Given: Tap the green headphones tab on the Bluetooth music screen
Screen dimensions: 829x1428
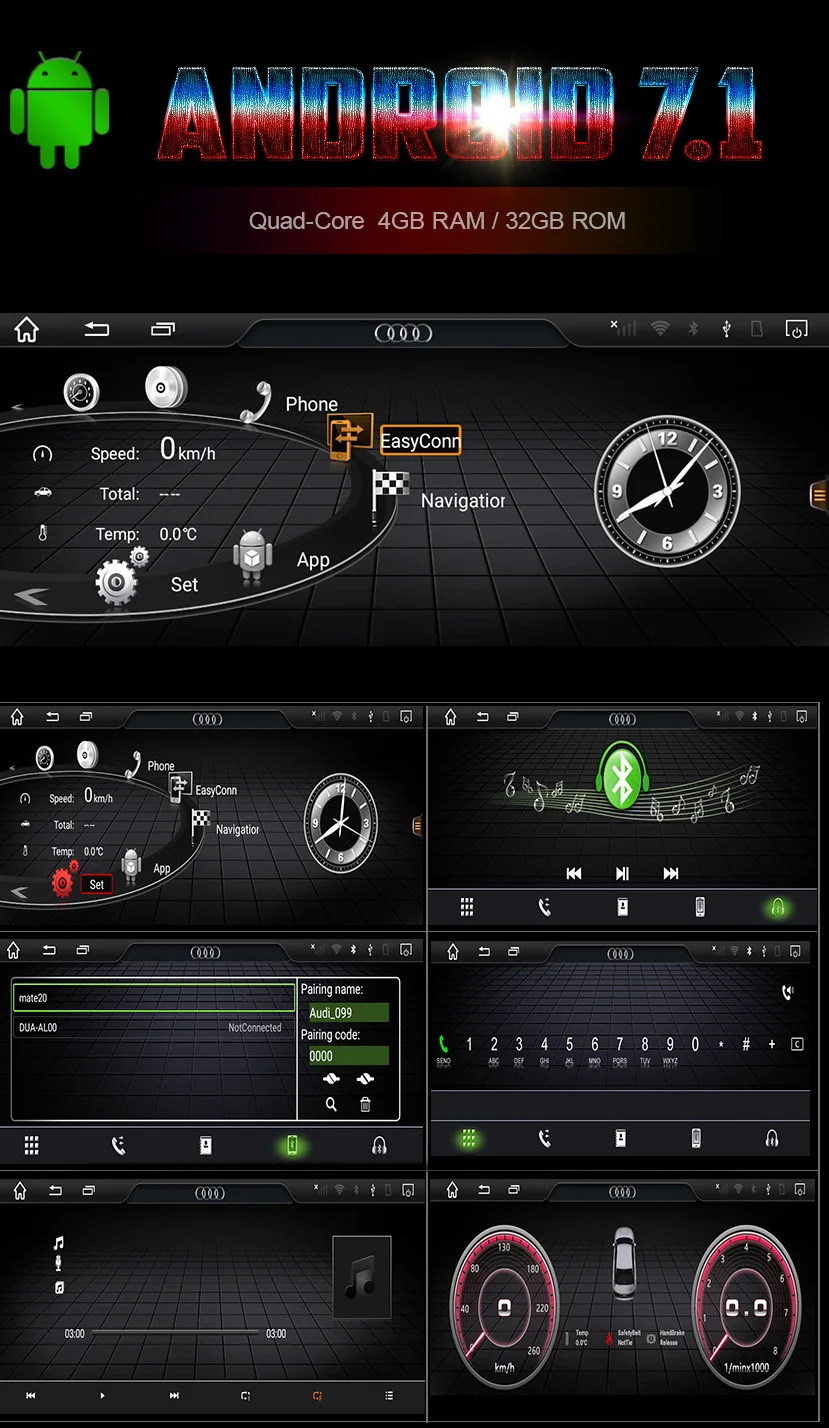Looking at the screenshot, I should click(778, 908).
